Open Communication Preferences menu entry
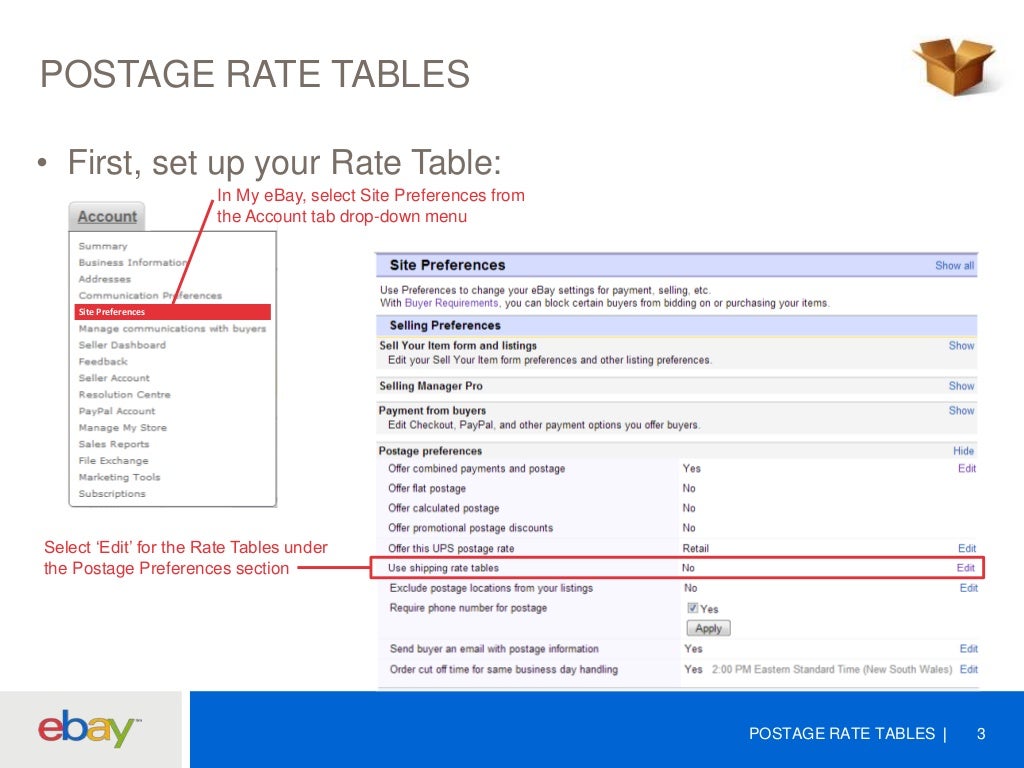The image size is (1024, 768). tap(150, 295)
